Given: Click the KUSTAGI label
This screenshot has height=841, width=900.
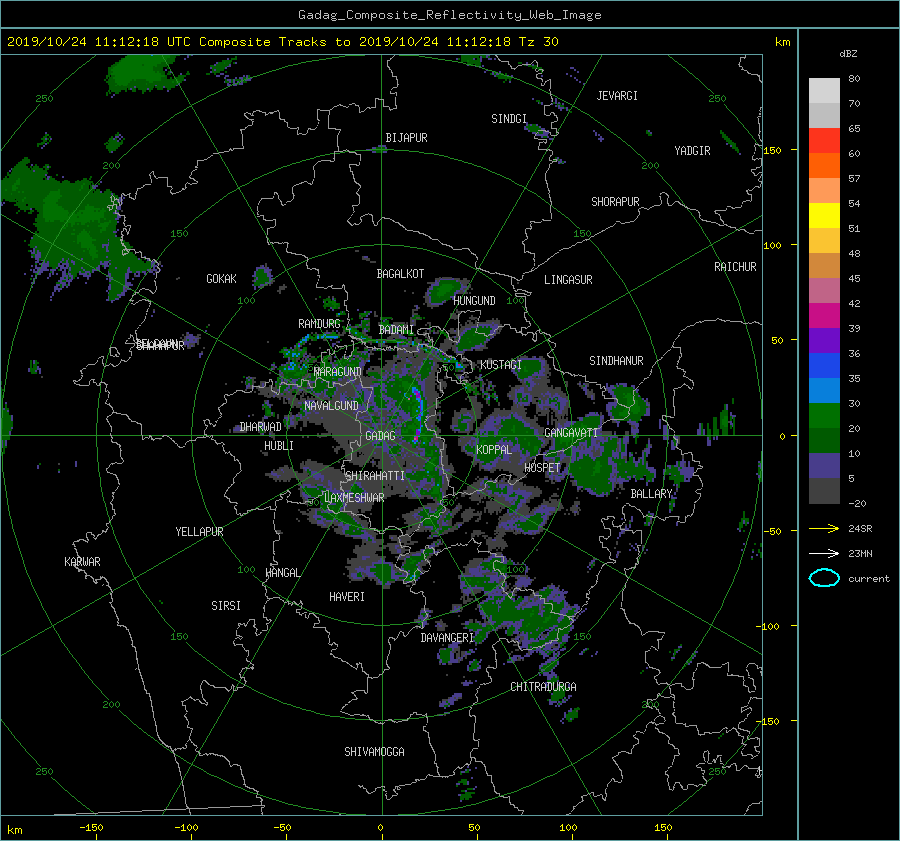Looking at the screenshot, I should tap(501, 365).
